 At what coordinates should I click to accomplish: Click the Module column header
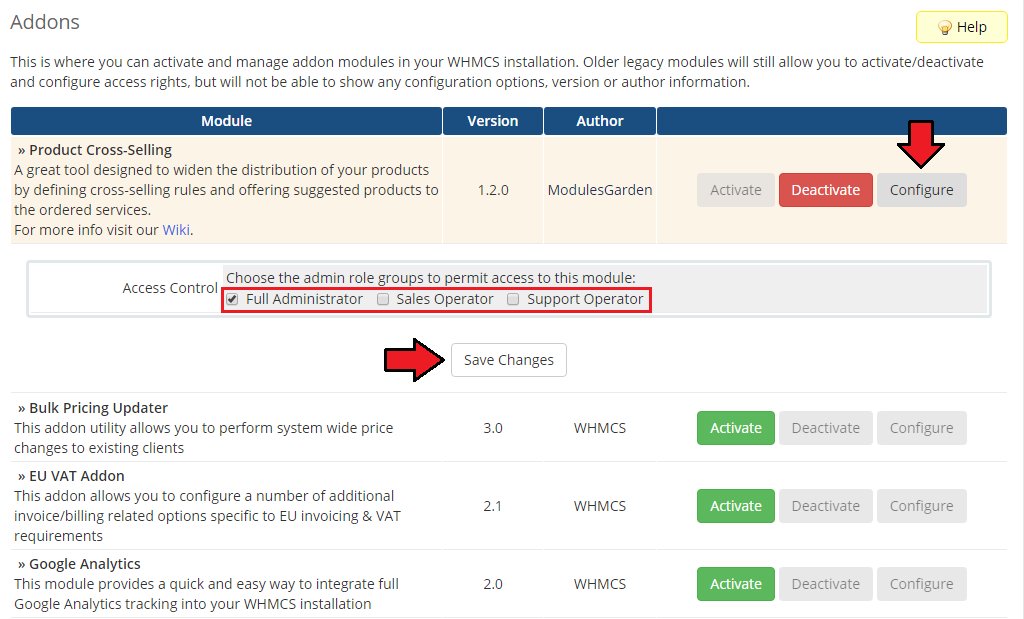pos(227,121)
